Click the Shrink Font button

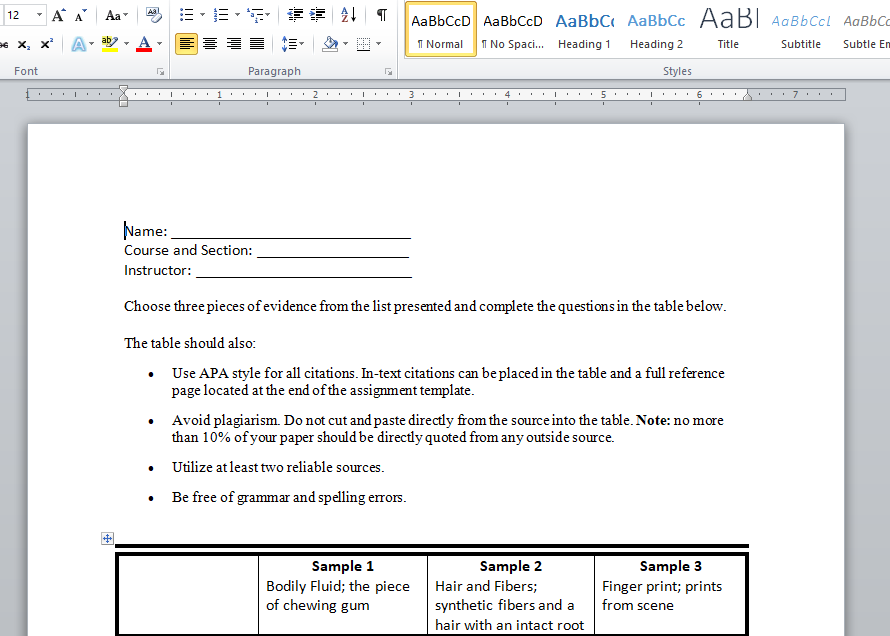(81, 15)
